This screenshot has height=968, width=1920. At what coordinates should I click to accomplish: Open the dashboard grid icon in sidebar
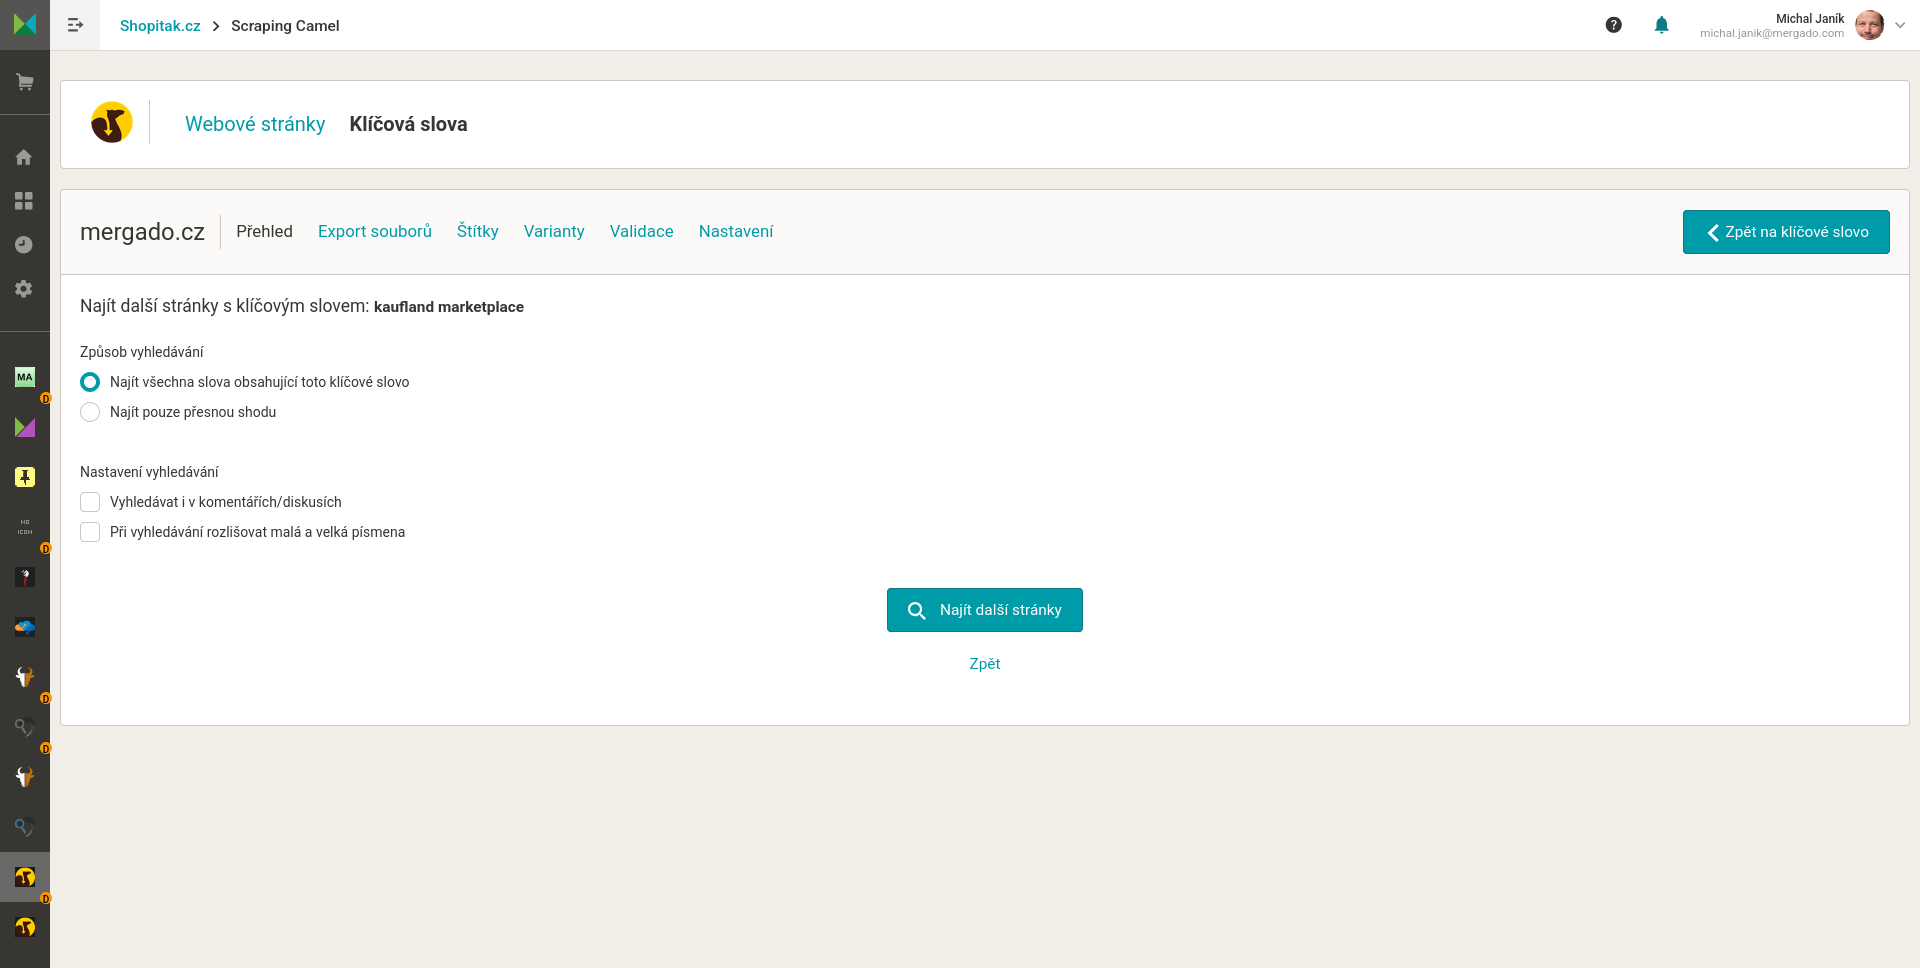pos(24,201)
